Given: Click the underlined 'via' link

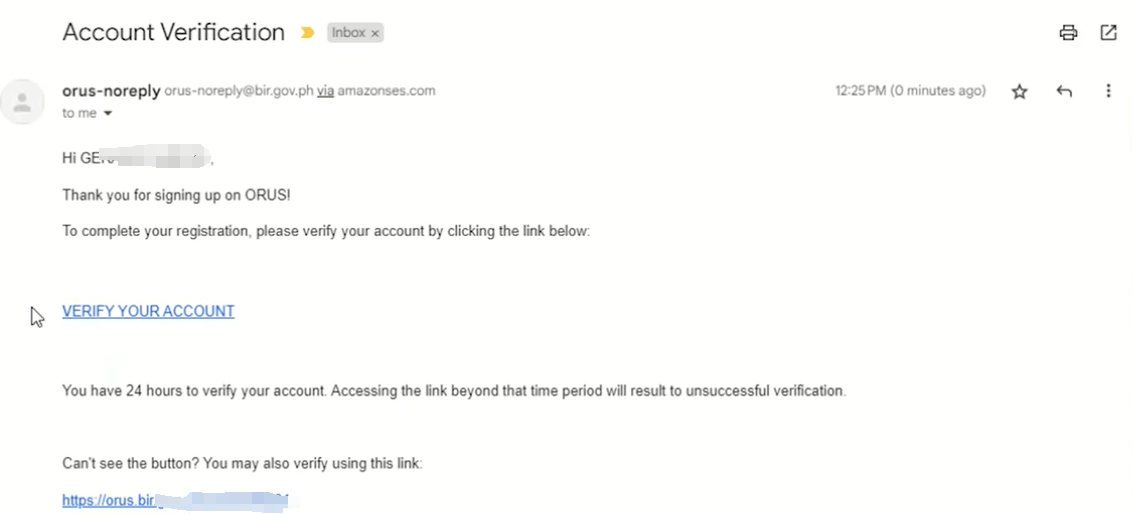Looking at the screenshot, I should (325, 91).
